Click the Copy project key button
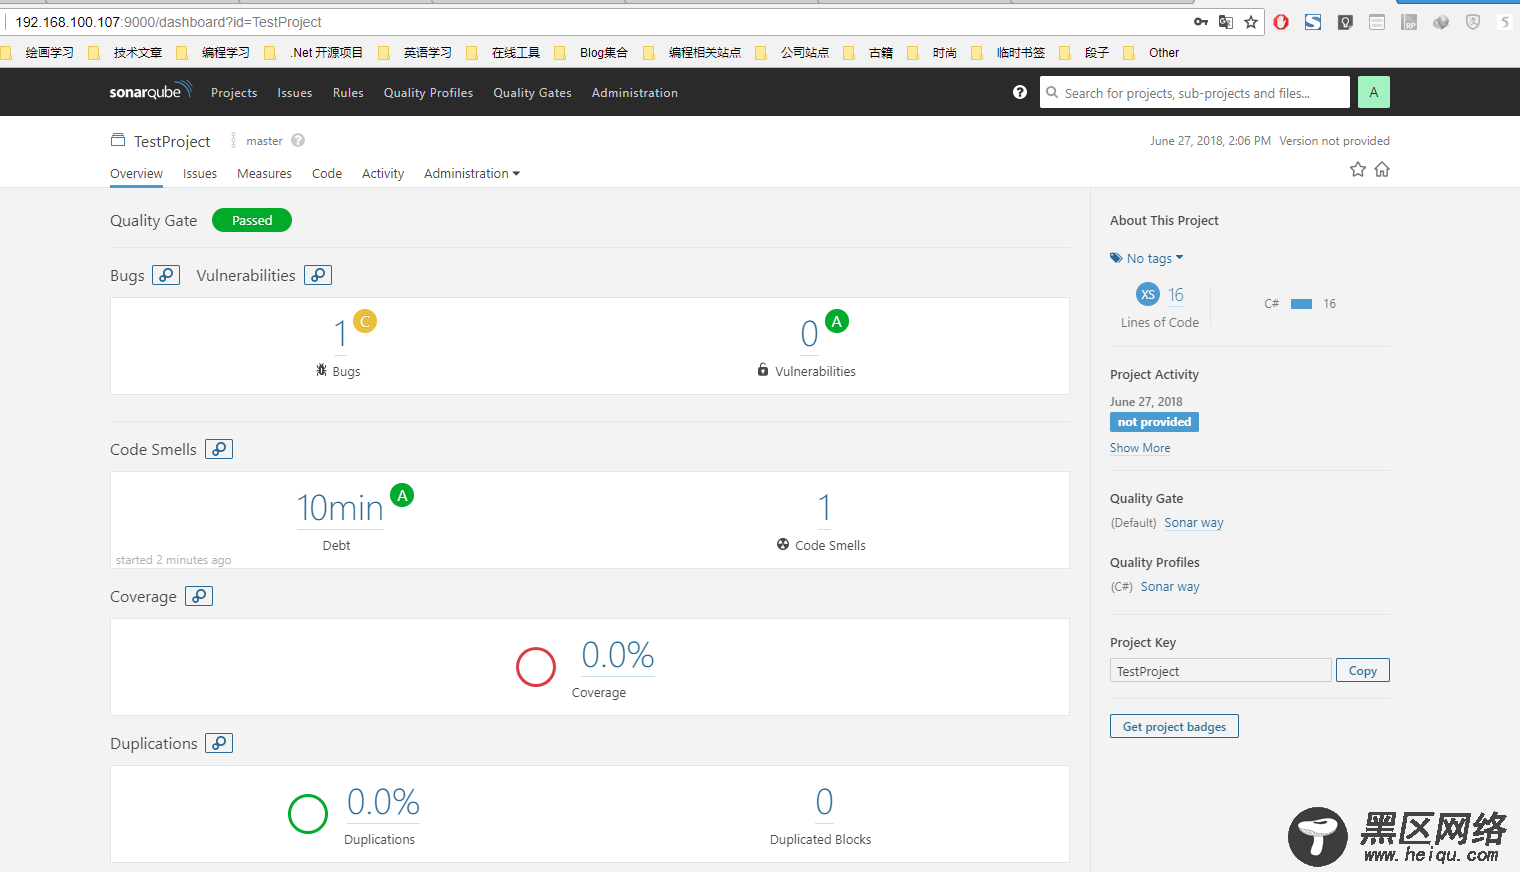 [x=1362, y=671]
